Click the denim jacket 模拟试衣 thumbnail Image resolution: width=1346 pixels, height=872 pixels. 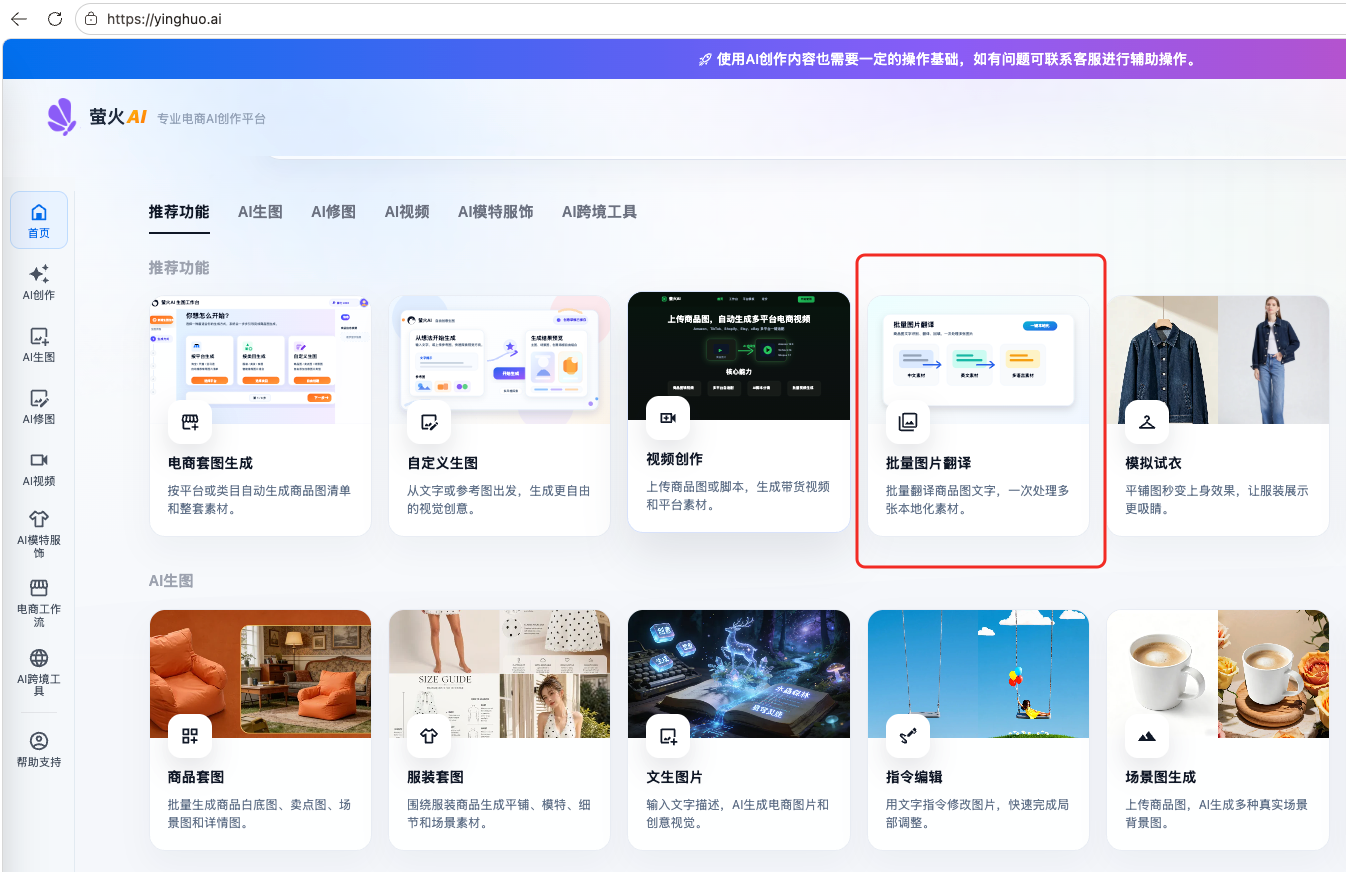point(1217,360)
